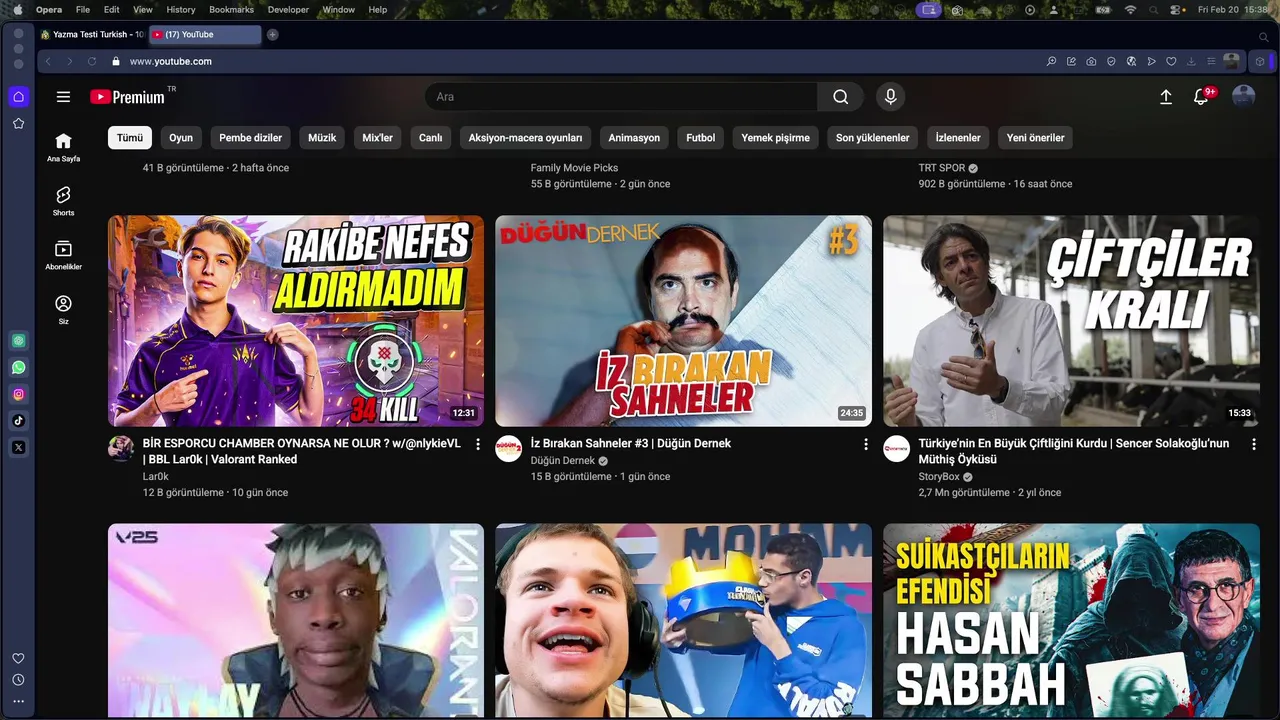Open Ana Sayfa in YouTube sidebar

click(x=63, y=147)
